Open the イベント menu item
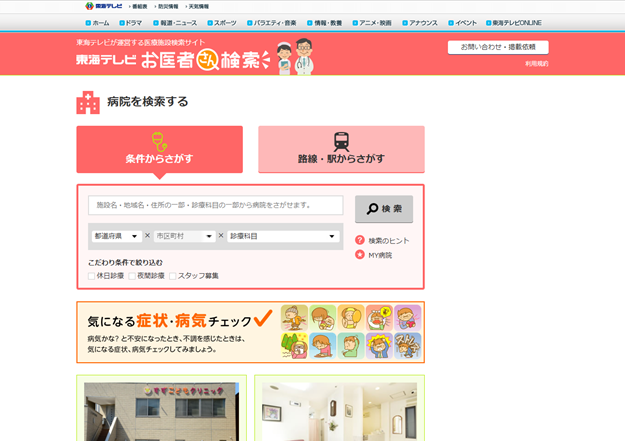625x441 pixels. pyautogui.click(x=462, y=23)
